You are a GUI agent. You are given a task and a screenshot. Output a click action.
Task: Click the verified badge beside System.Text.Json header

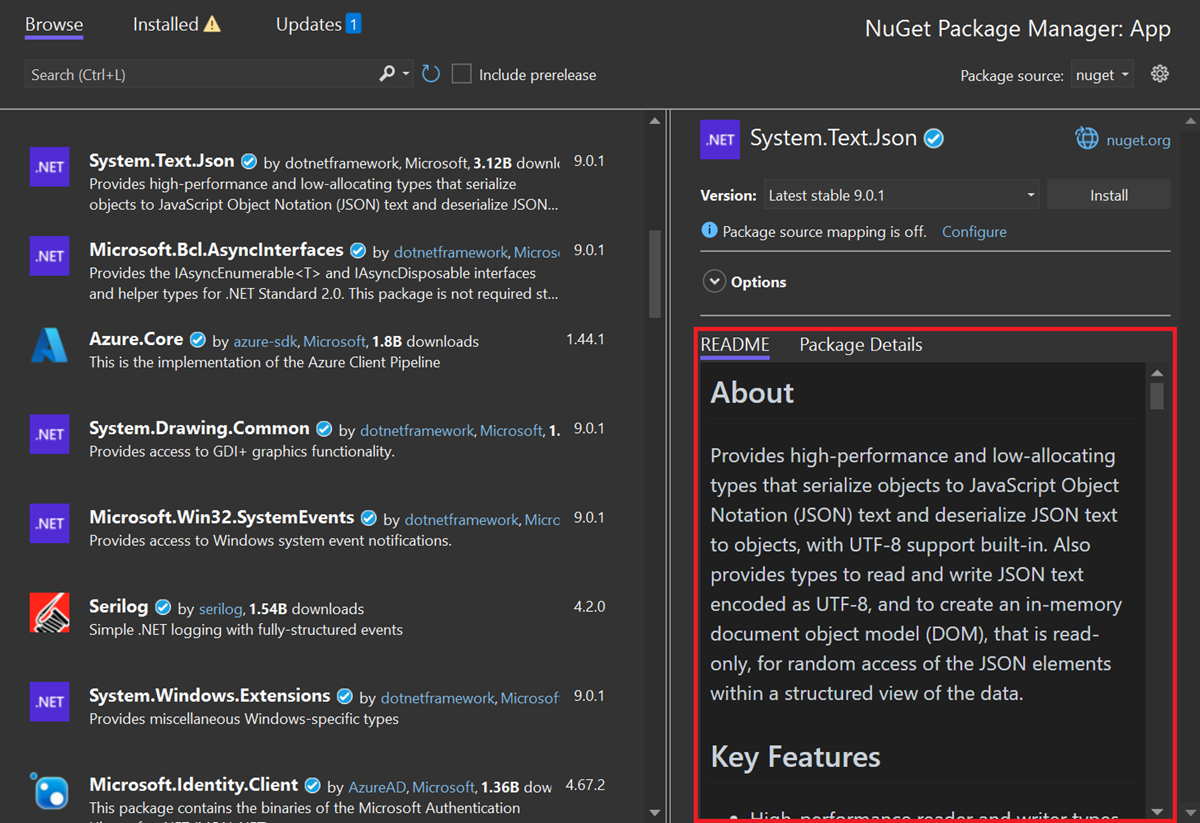coord(933,139)
